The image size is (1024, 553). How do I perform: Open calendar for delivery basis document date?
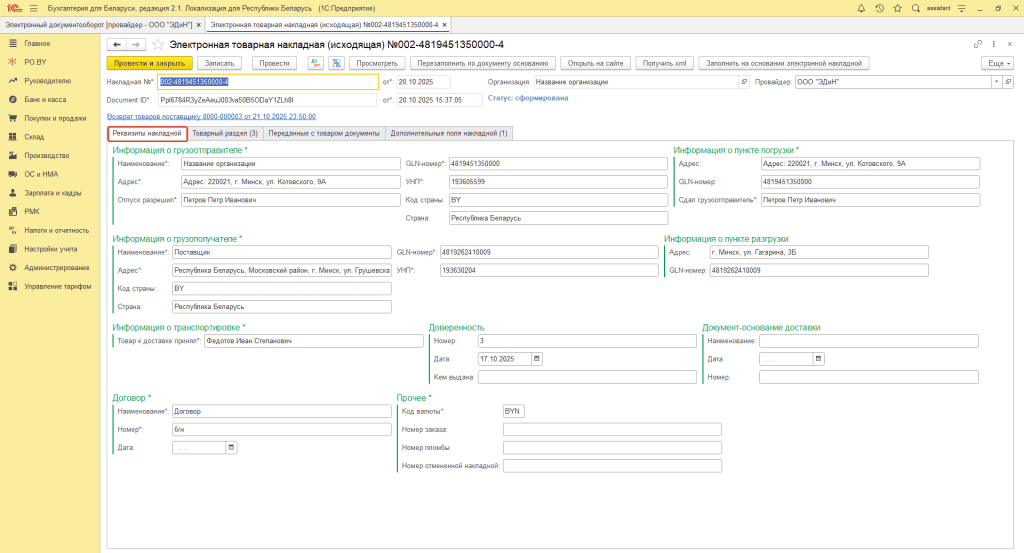pyautogui.click(x=818, y=358)
